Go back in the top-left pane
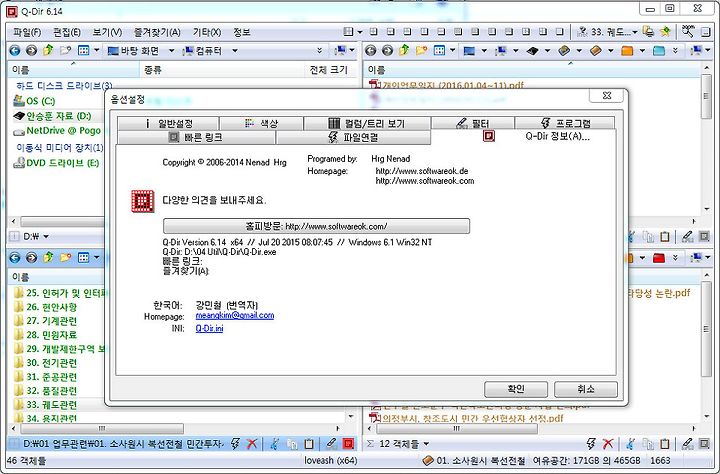The image size is (720, 474). (x=15, y=51)
